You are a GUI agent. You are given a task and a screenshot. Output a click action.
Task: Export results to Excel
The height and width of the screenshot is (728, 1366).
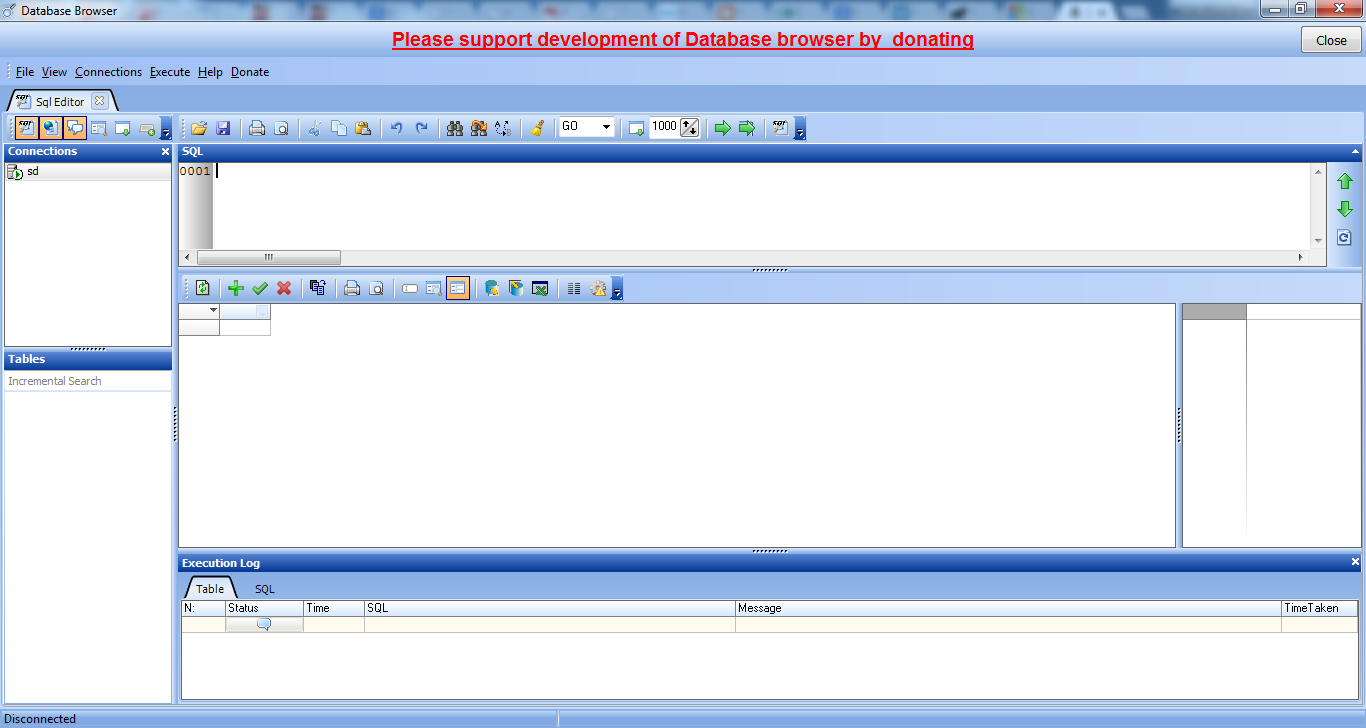coord(540,288)
